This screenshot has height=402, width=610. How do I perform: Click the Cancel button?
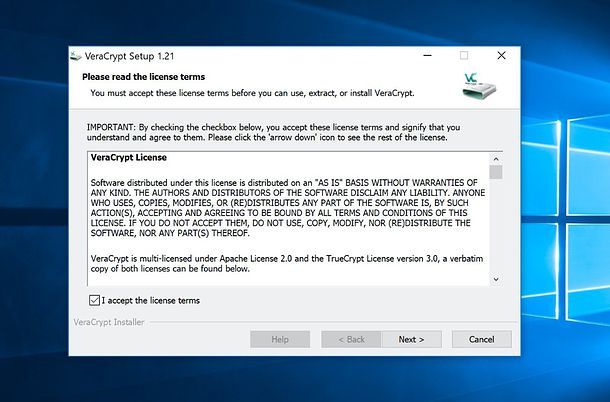pyautogui.click(x=482, y=339)
